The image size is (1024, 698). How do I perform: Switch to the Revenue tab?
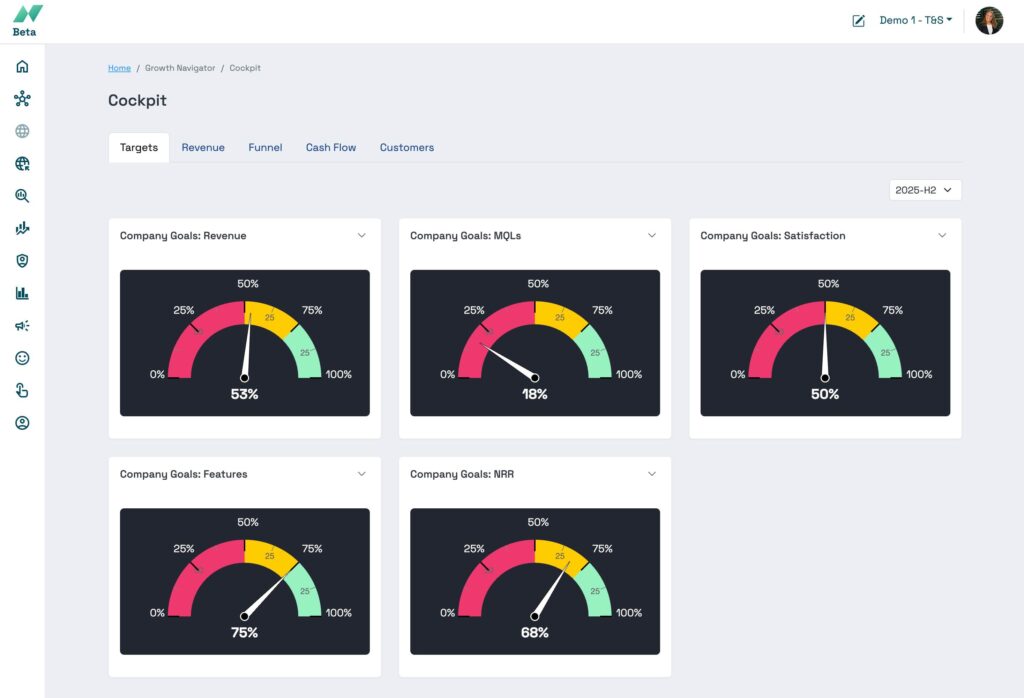(x=203, y=147)
